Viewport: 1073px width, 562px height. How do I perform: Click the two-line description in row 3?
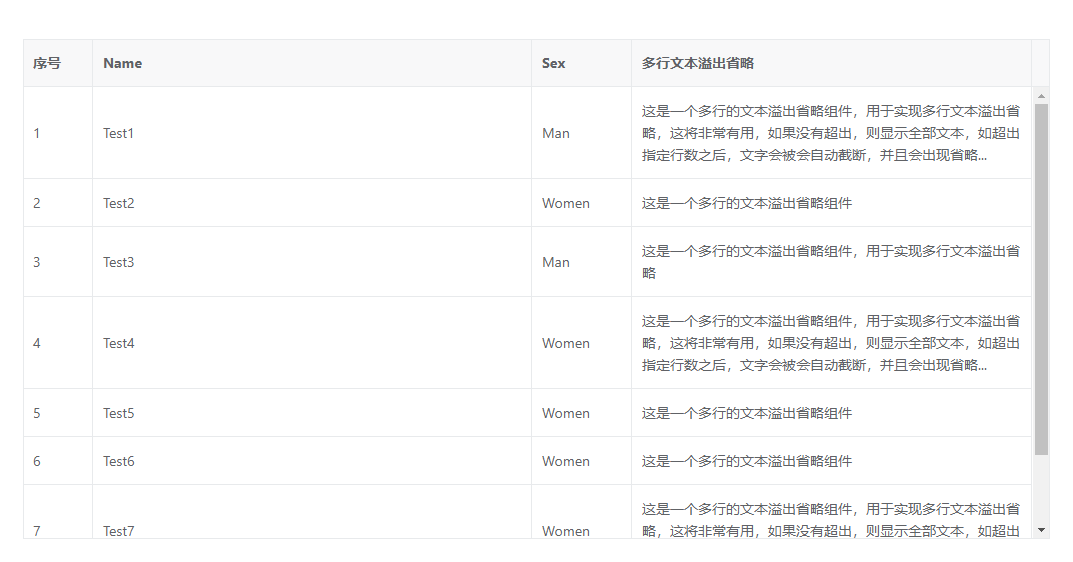[831, 262]
